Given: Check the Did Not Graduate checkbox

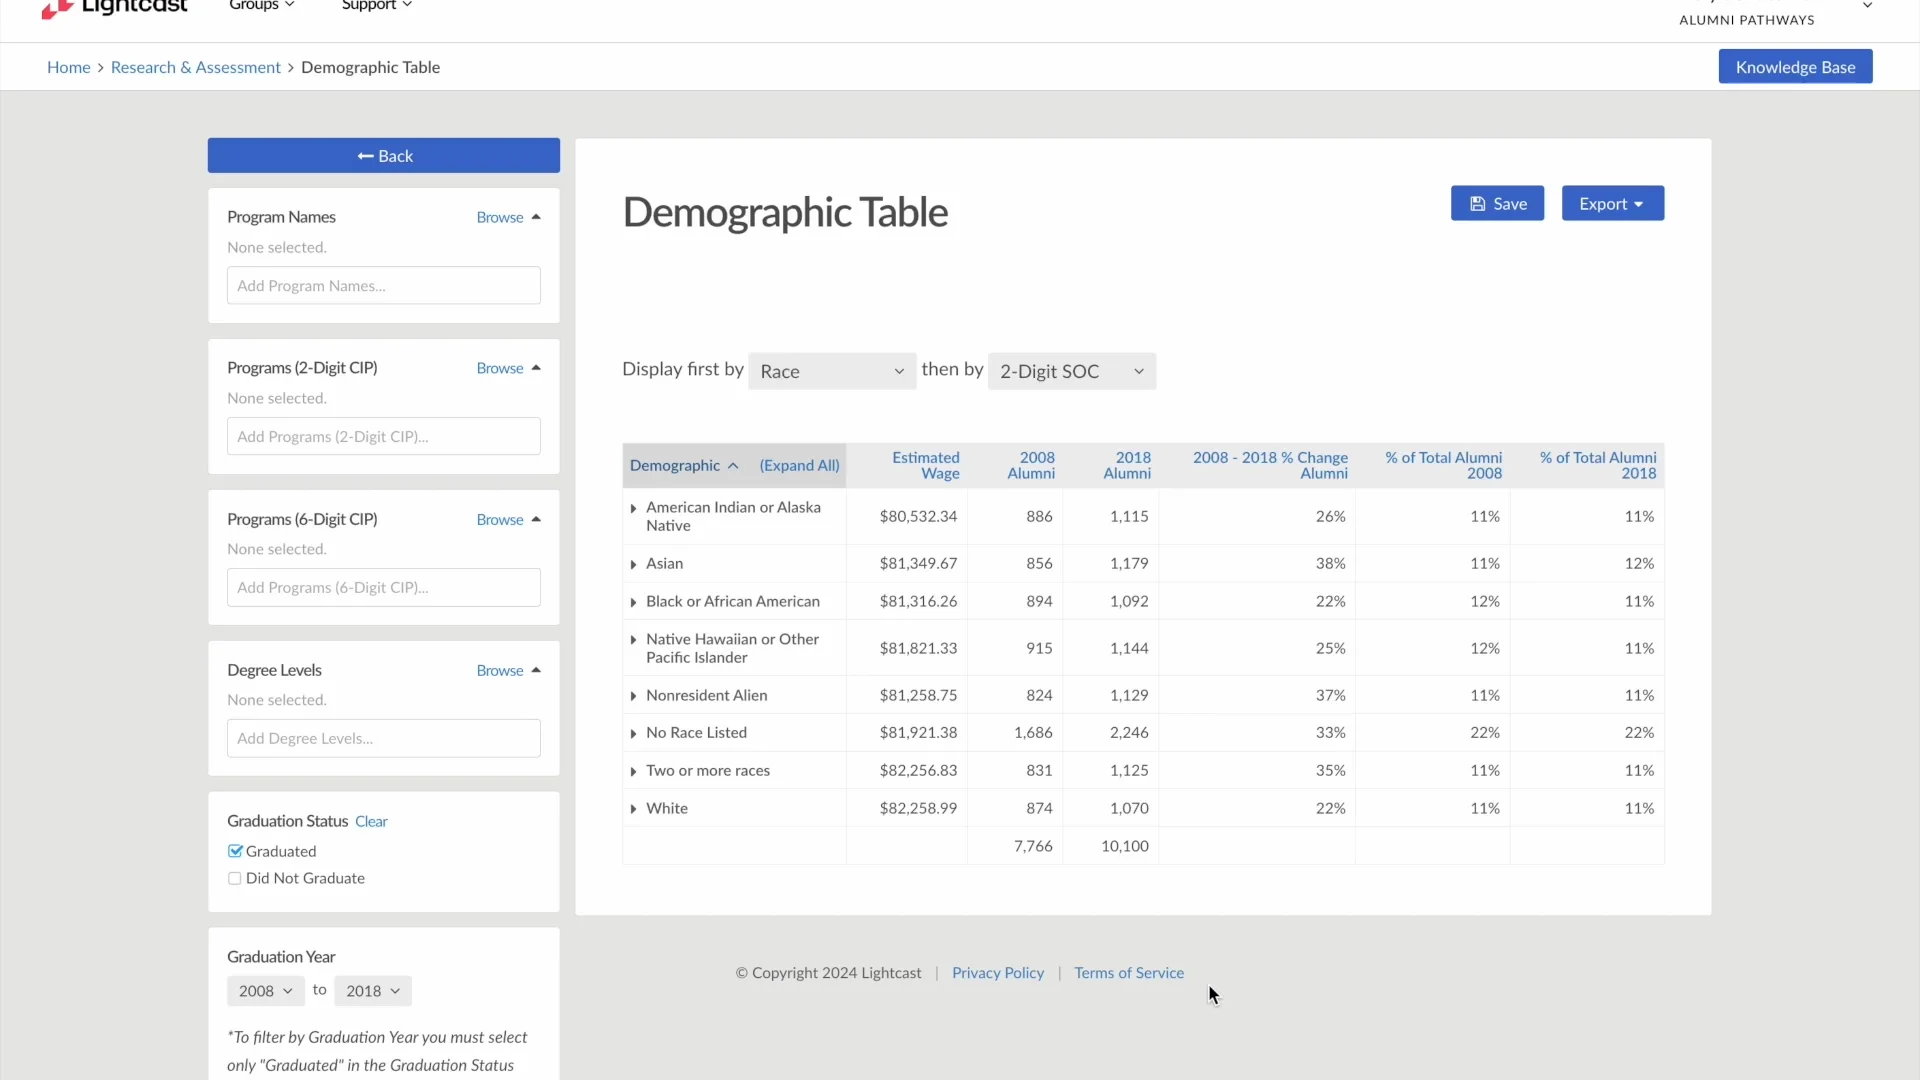Looking at the screenshot, I should [235, 878].
